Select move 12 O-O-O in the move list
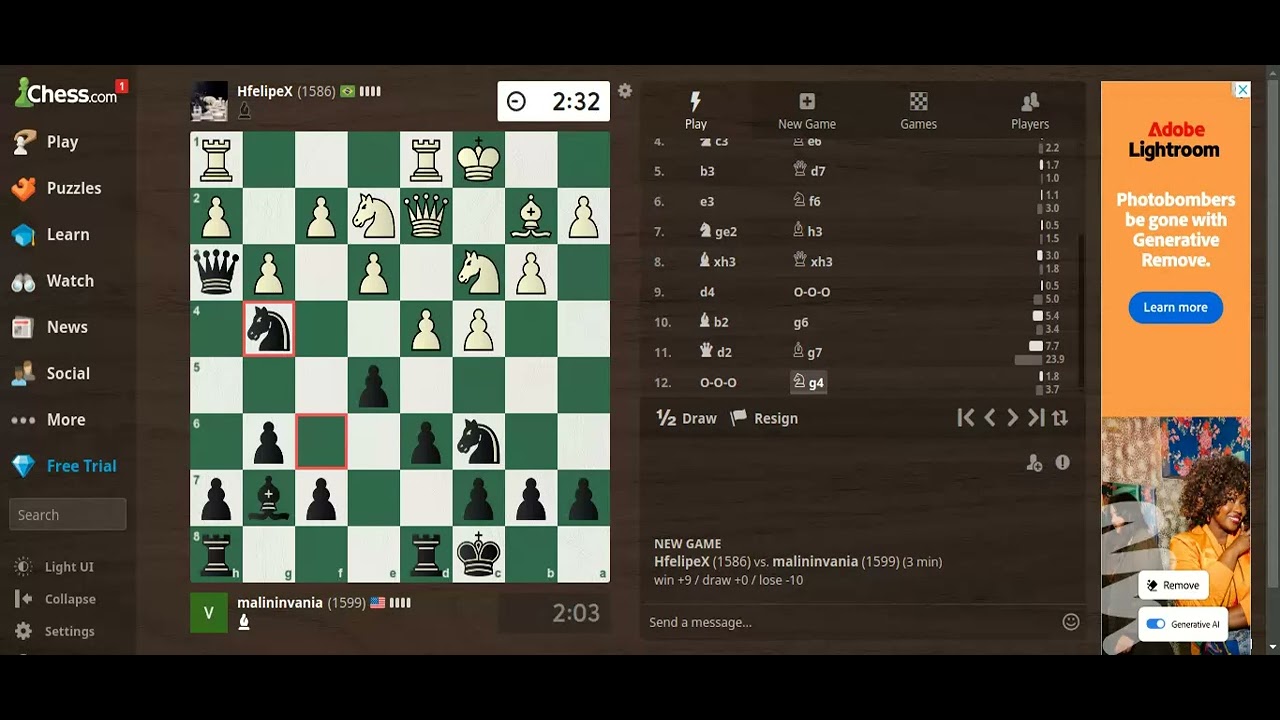This screenshot has width=1280, height=720. click(718, 383)
